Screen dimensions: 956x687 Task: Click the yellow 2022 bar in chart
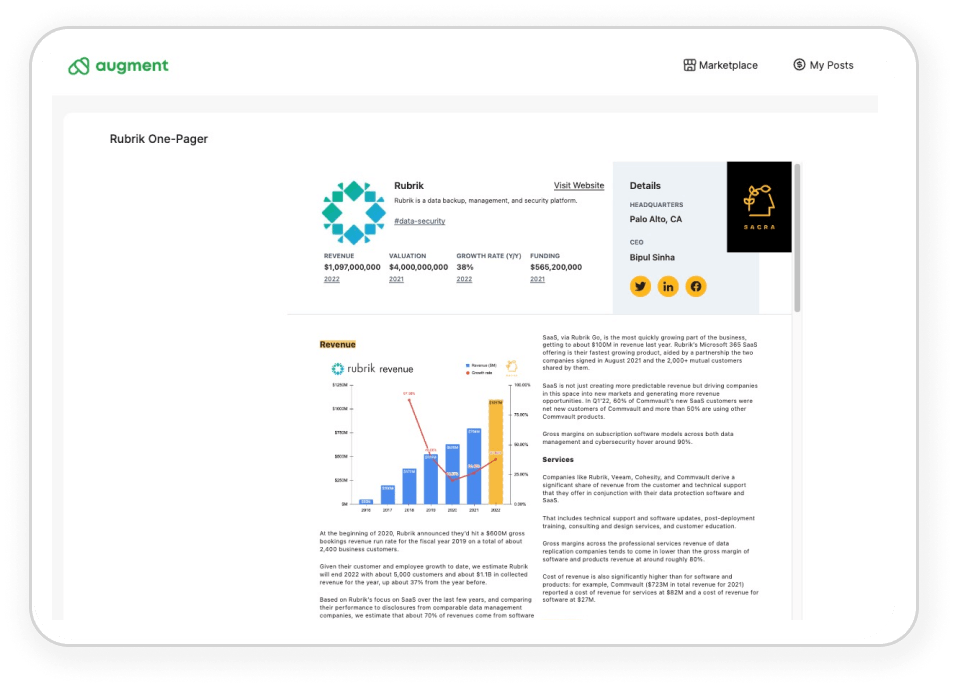[496, 452]
